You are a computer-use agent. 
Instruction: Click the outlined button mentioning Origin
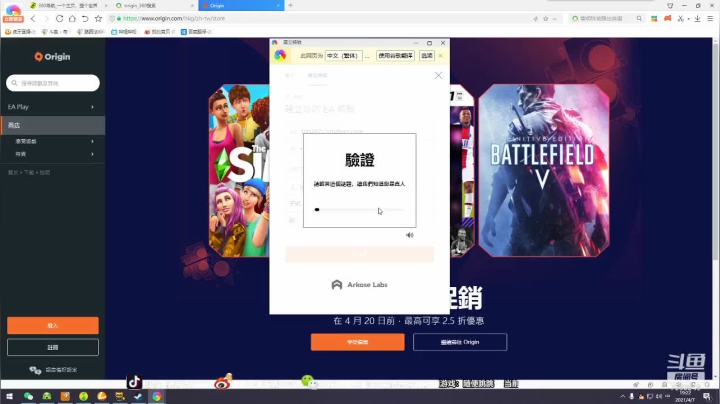[x=460, y=342]
